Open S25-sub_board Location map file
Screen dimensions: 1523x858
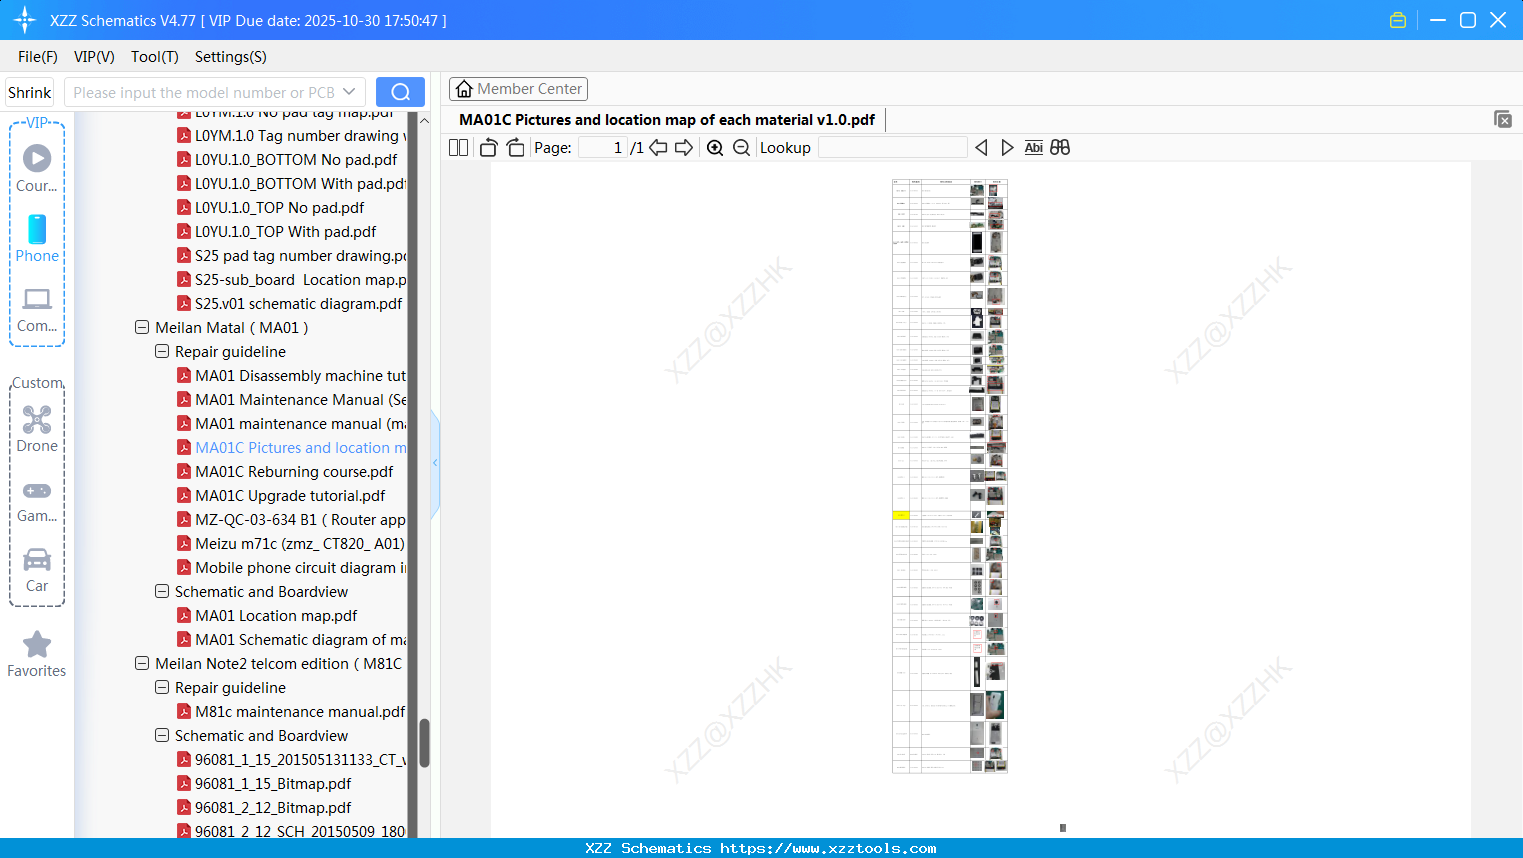tap(292, 280)
